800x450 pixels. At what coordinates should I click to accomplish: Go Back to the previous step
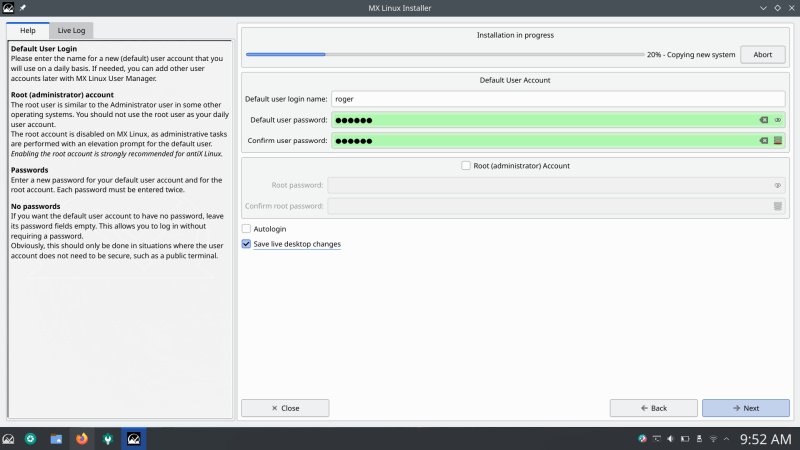pos(654,408)
